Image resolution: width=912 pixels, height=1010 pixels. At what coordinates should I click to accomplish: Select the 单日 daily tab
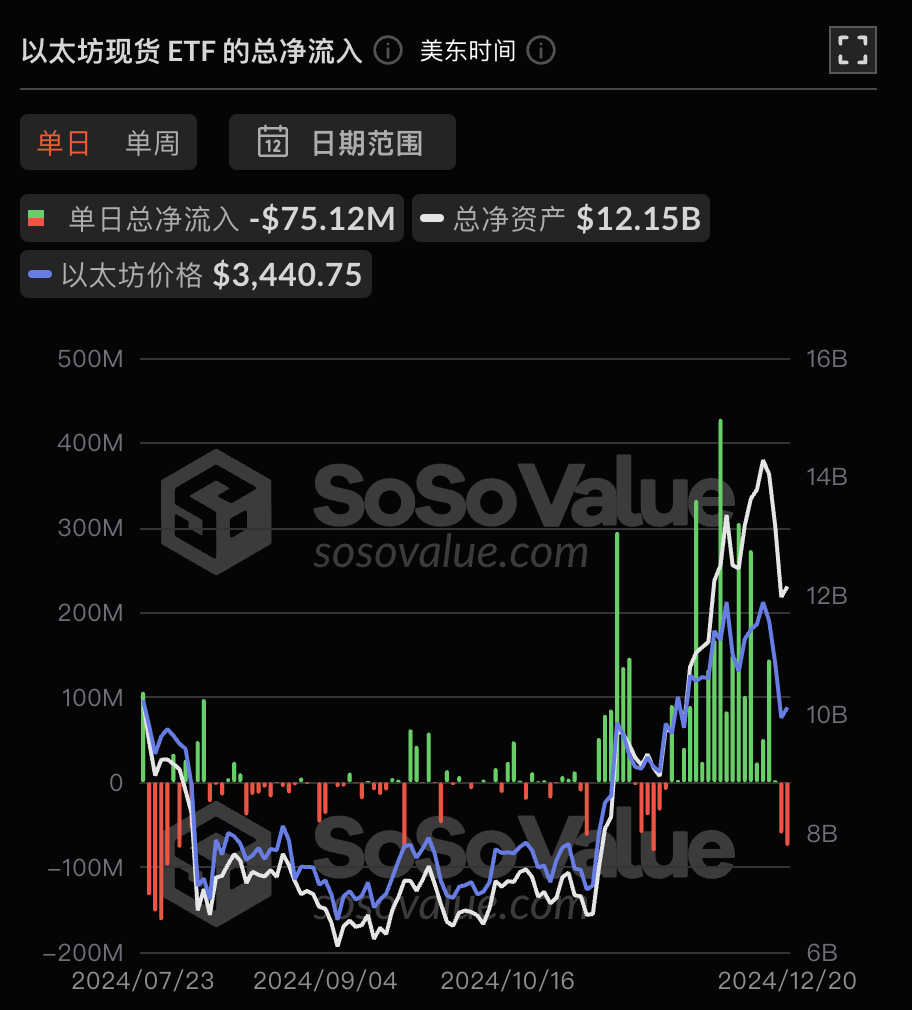point(63,142)
